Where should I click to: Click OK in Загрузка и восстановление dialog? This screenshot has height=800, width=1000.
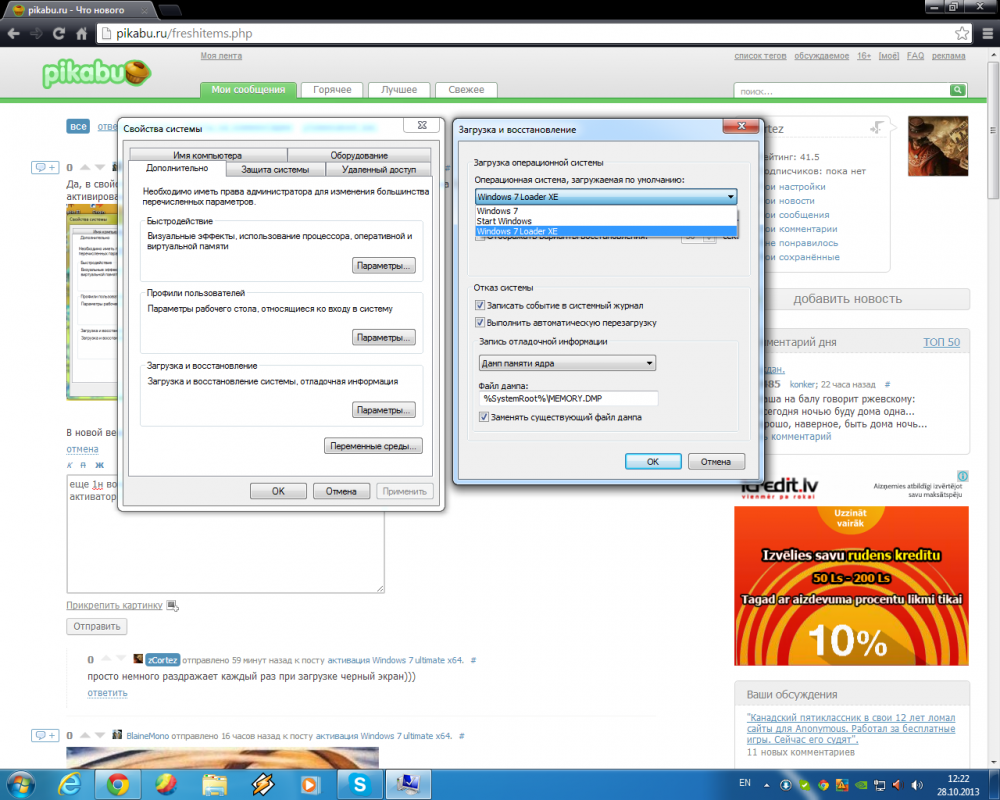pos(653,461)
